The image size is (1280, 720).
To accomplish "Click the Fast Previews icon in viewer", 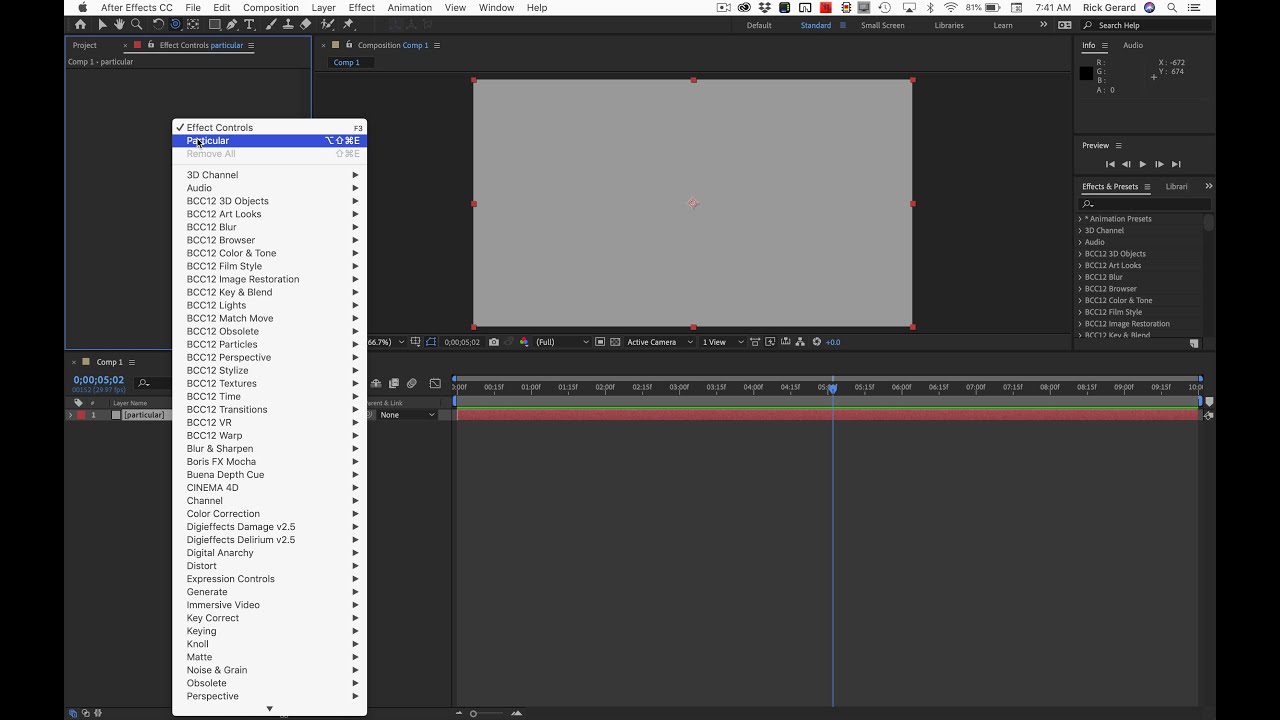I will tap(770, 342).
